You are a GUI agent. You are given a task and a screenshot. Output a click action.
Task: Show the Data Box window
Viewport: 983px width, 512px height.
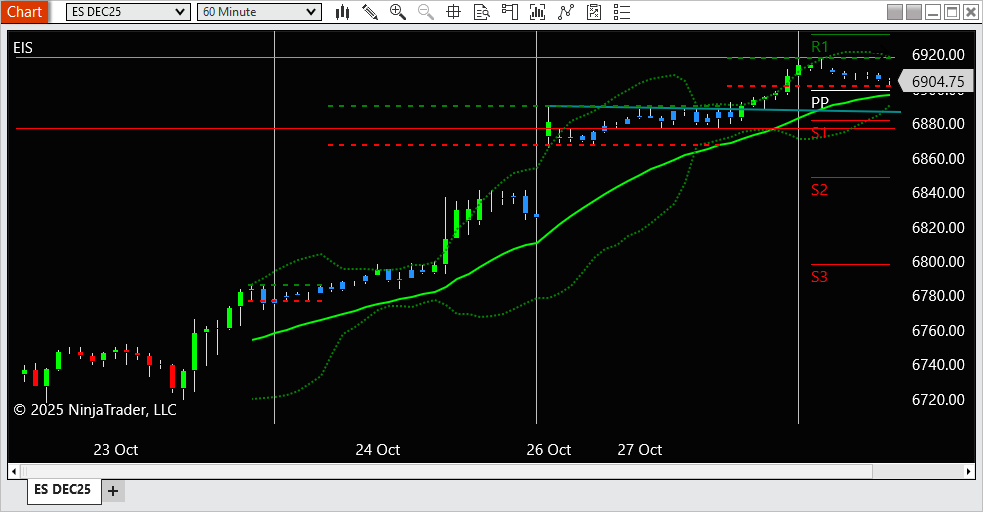(x=481, y=12)
